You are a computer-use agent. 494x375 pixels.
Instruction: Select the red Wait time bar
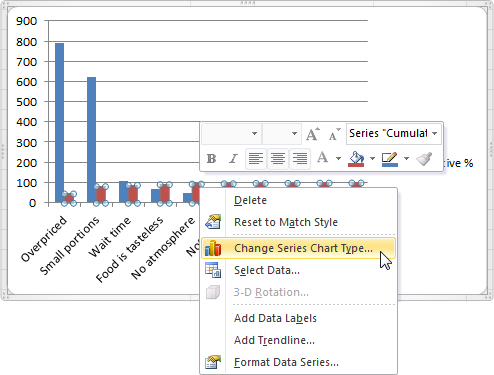point(133,194)
